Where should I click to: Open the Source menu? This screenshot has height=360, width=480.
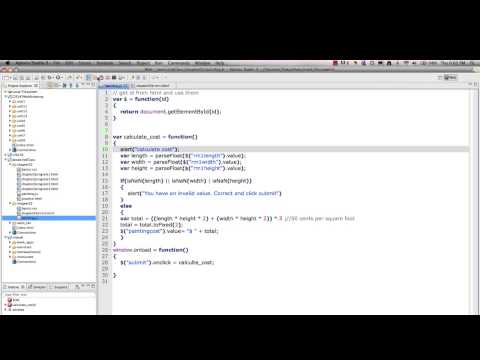tap(85, 63)
